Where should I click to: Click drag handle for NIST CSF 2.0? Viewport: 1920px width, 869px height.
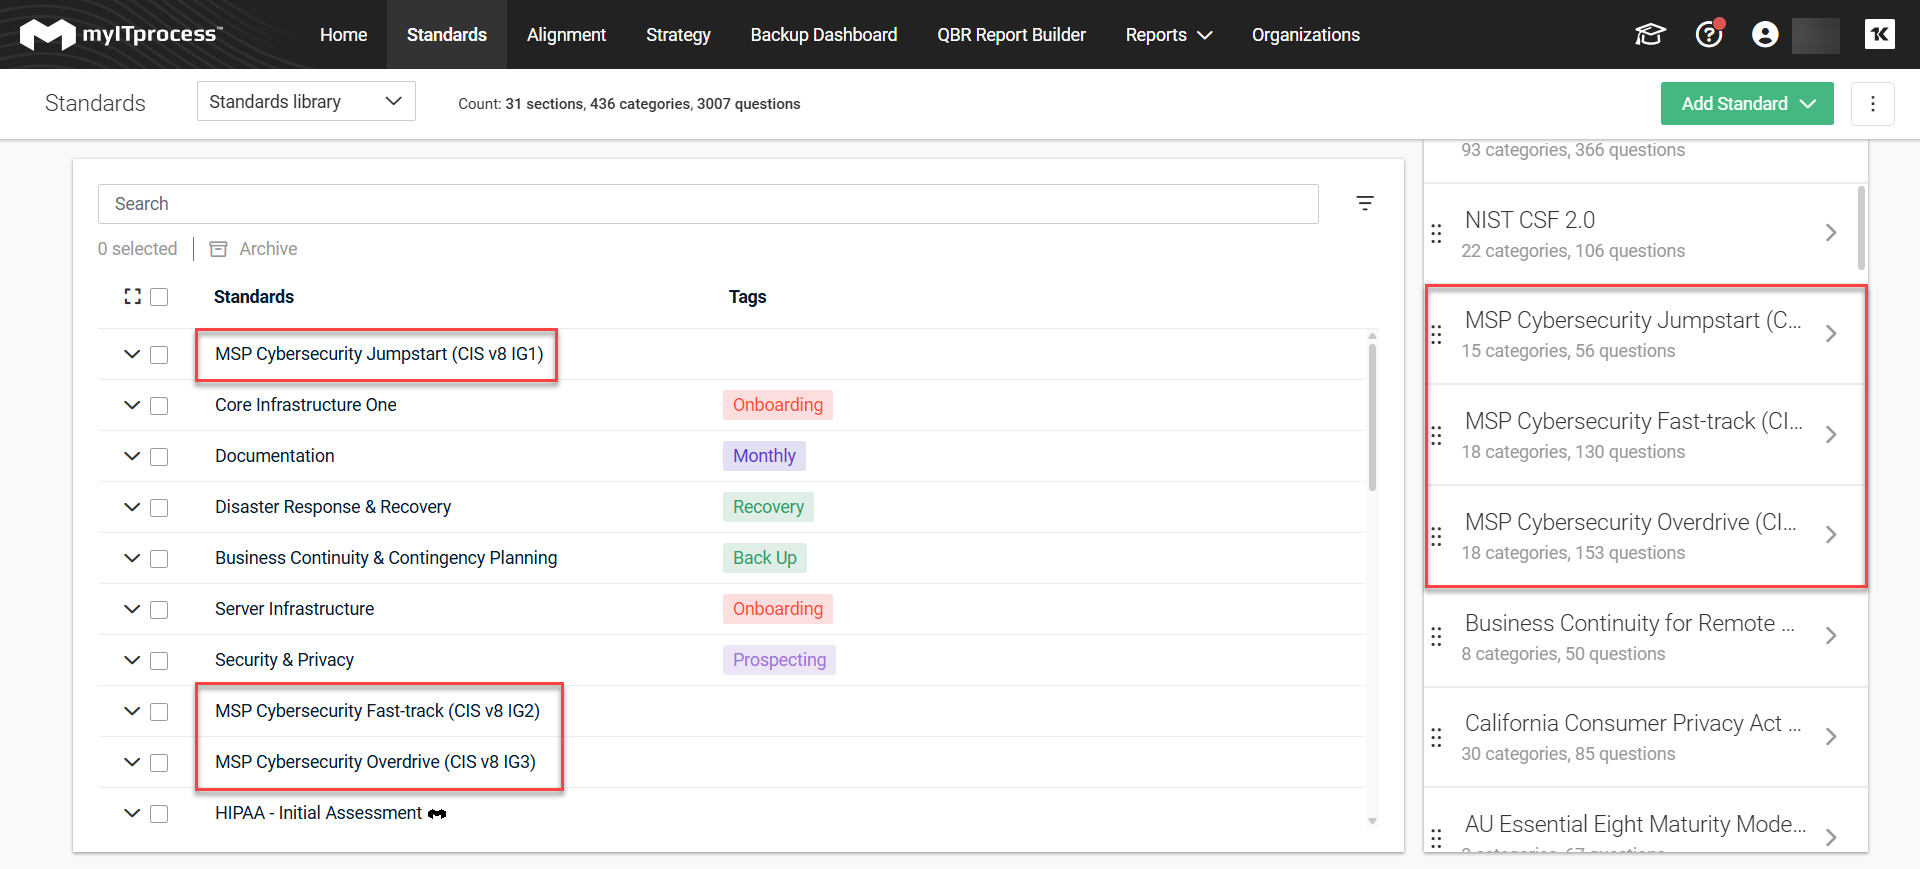pyautogui.click(x=1436, y=233)
